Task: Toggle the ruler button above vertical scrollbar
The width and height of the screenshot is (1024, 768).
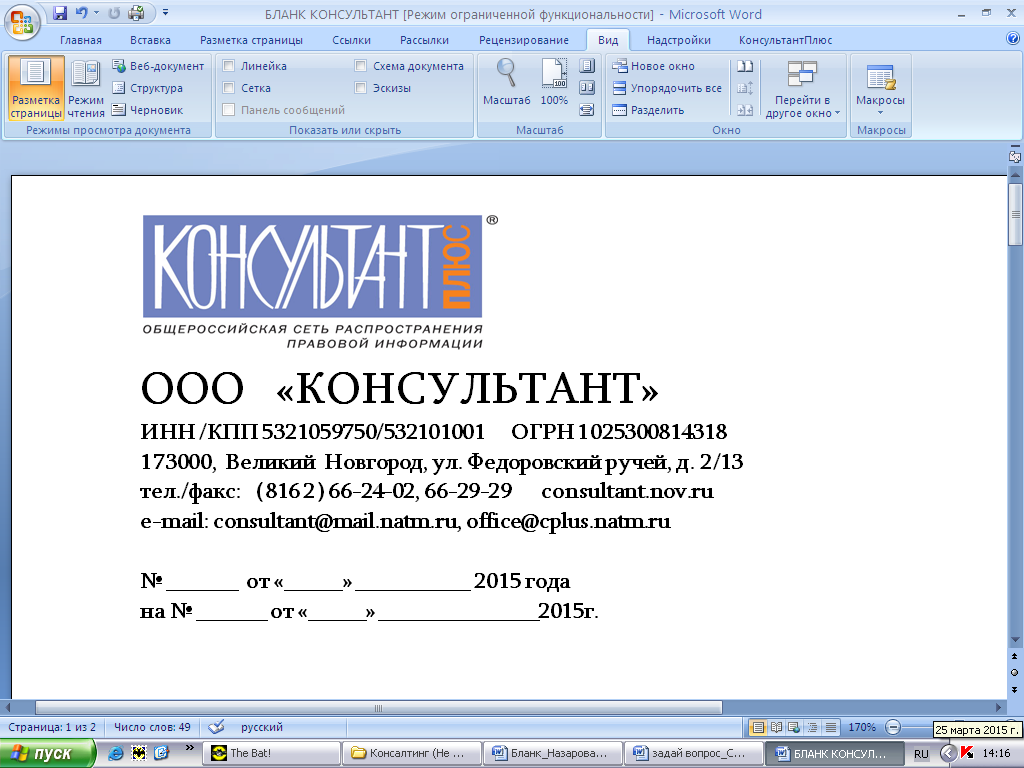Action: point(1014,157)
